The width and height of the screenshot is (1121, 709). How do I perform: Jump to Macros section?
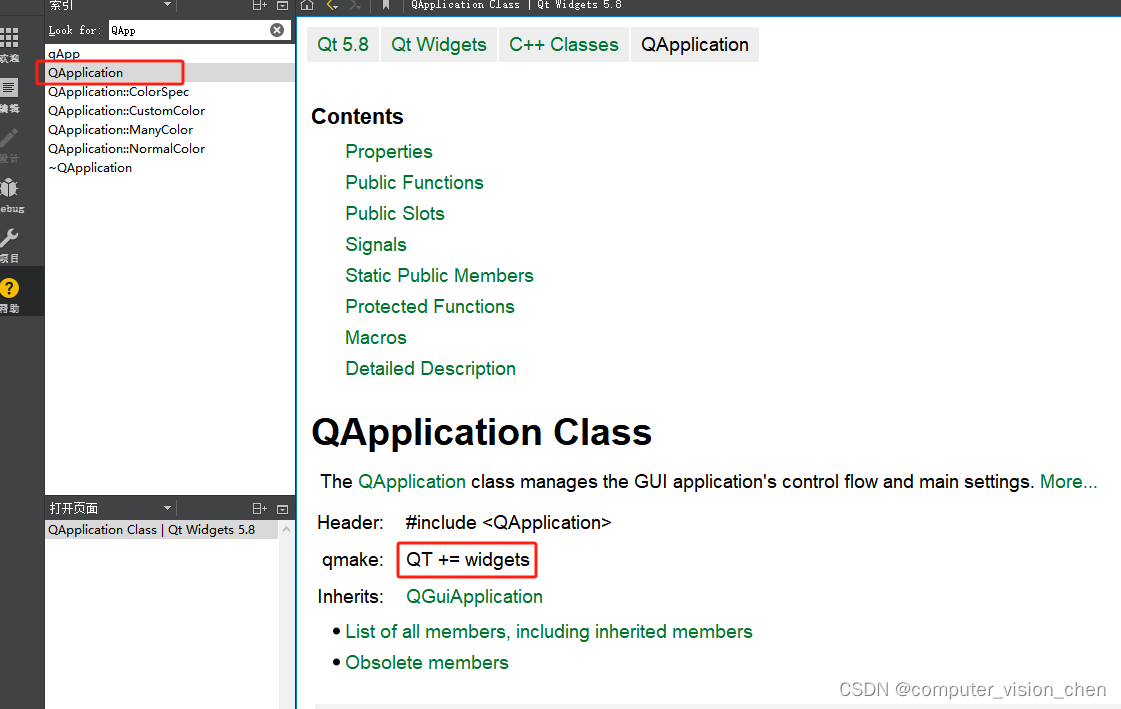tap(375, 337)
